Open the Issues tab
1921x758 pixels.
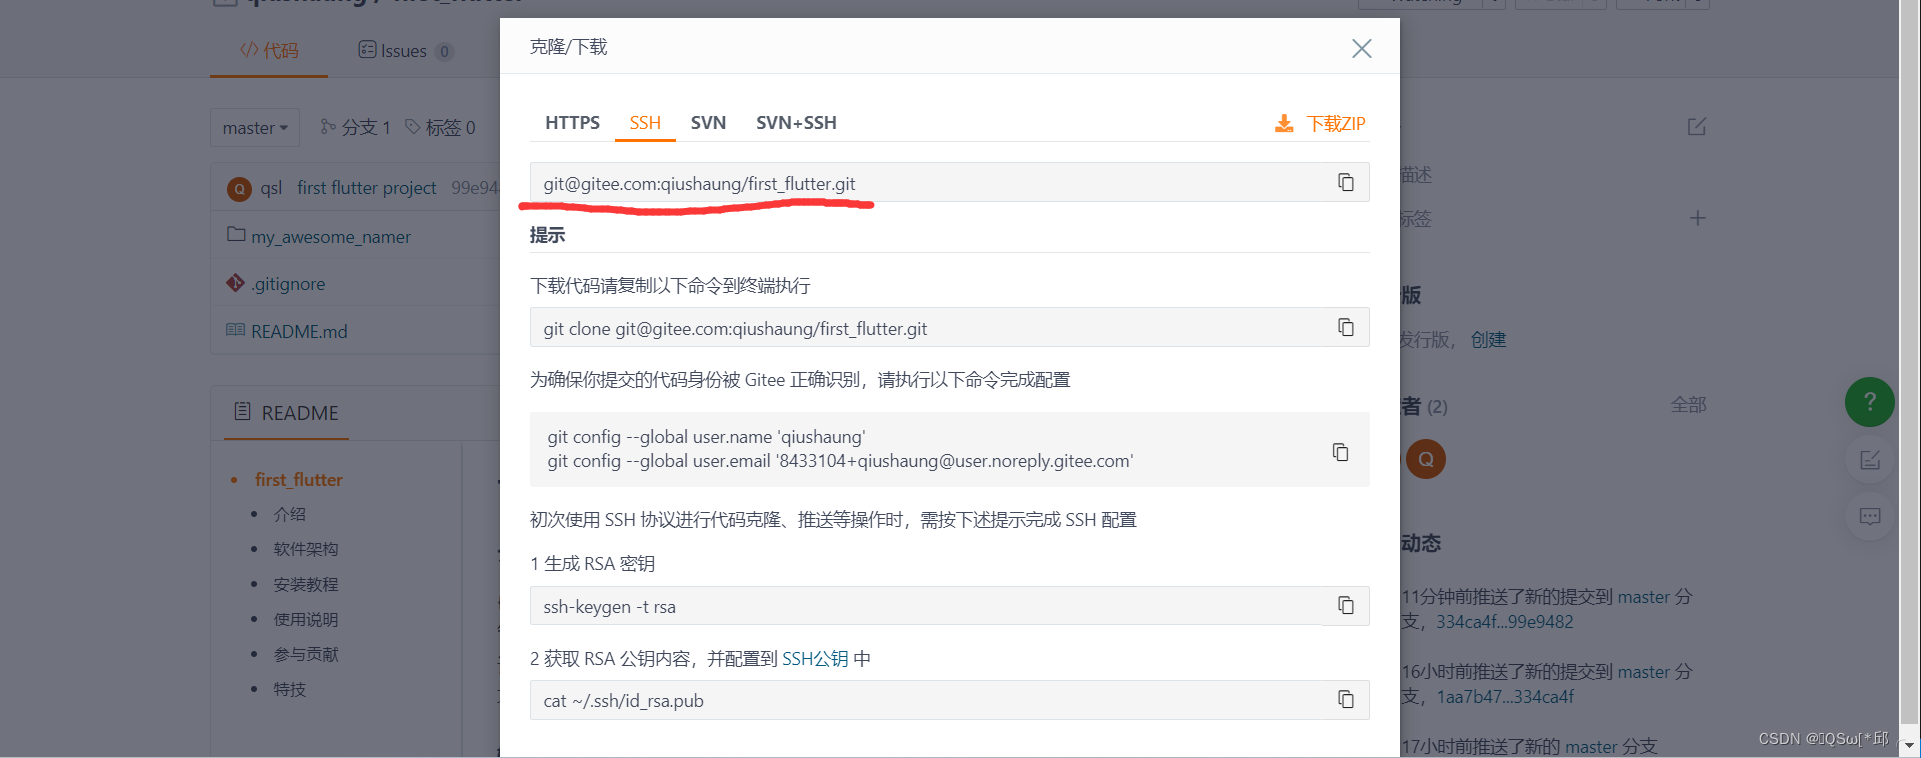pyautogui.click(x=405, y=50)
